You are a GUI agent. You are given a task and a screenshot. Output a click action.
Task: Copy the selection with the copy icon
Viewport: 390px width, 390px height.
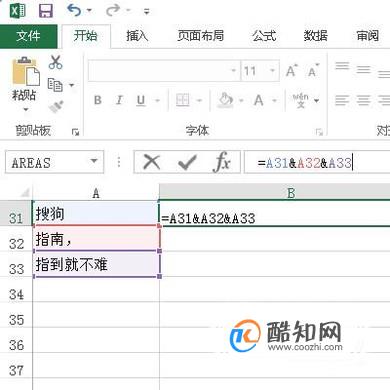[x=55, y=85]
